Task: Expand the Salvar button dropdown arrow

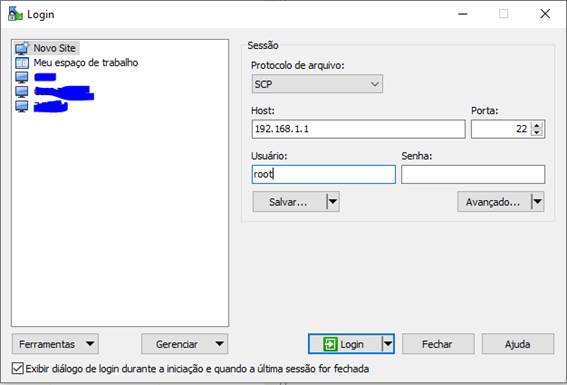Action: click(x=333, y=202)
